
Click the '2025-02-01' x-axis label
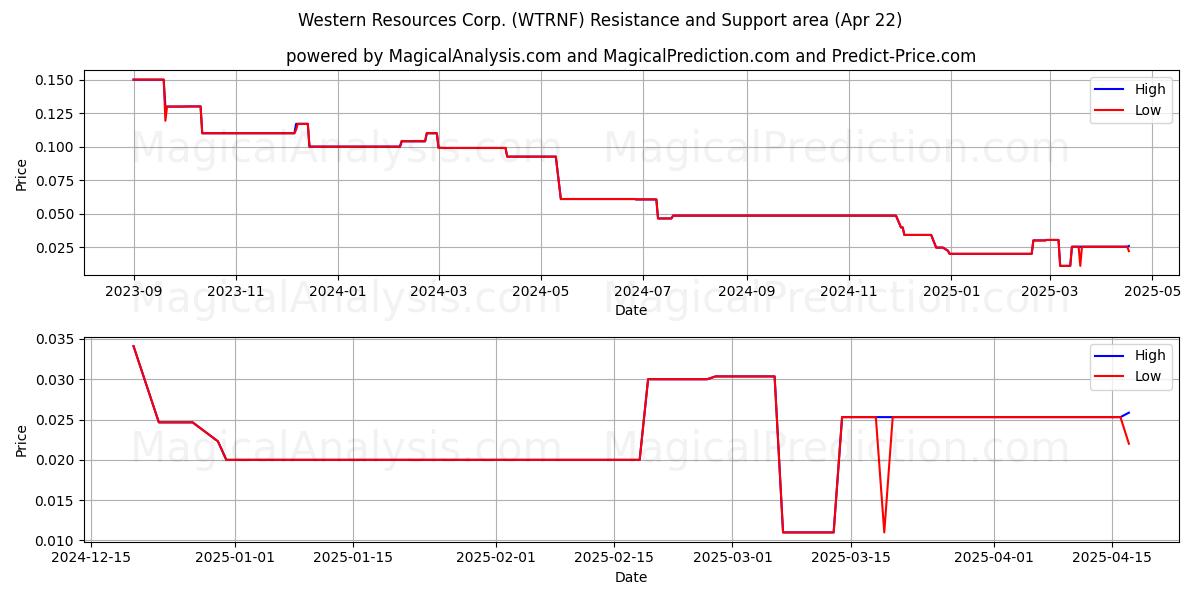coord(497,557)
